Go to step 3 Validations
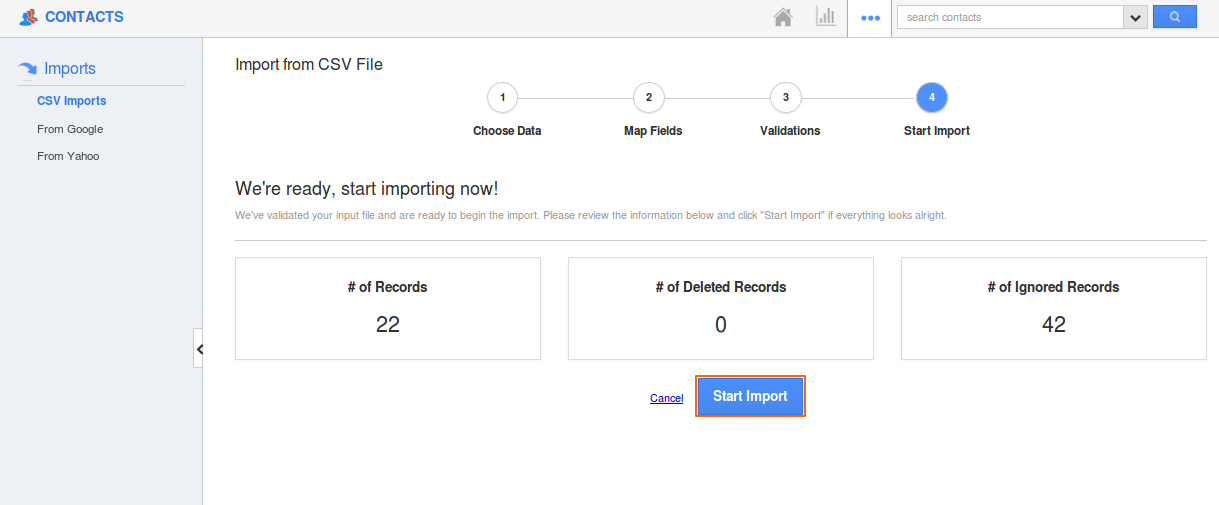The height and width of the screenshot is (505, 1219). 785,97
